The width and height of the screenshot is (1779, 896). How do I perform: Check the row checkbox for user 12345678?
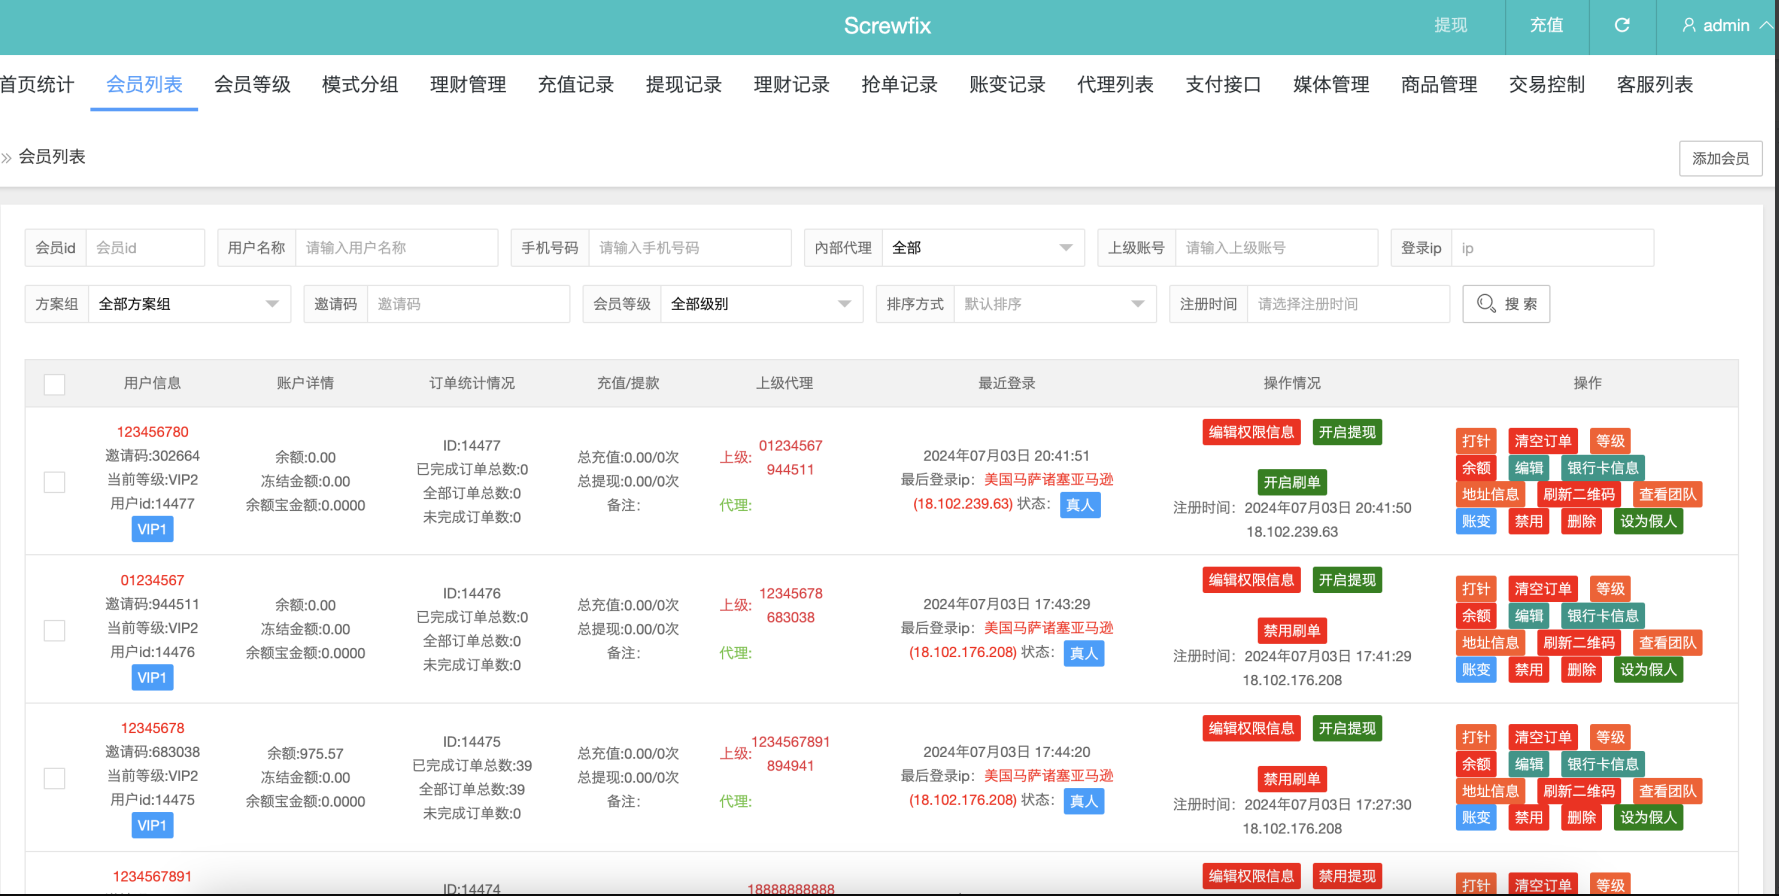(55, 778)
